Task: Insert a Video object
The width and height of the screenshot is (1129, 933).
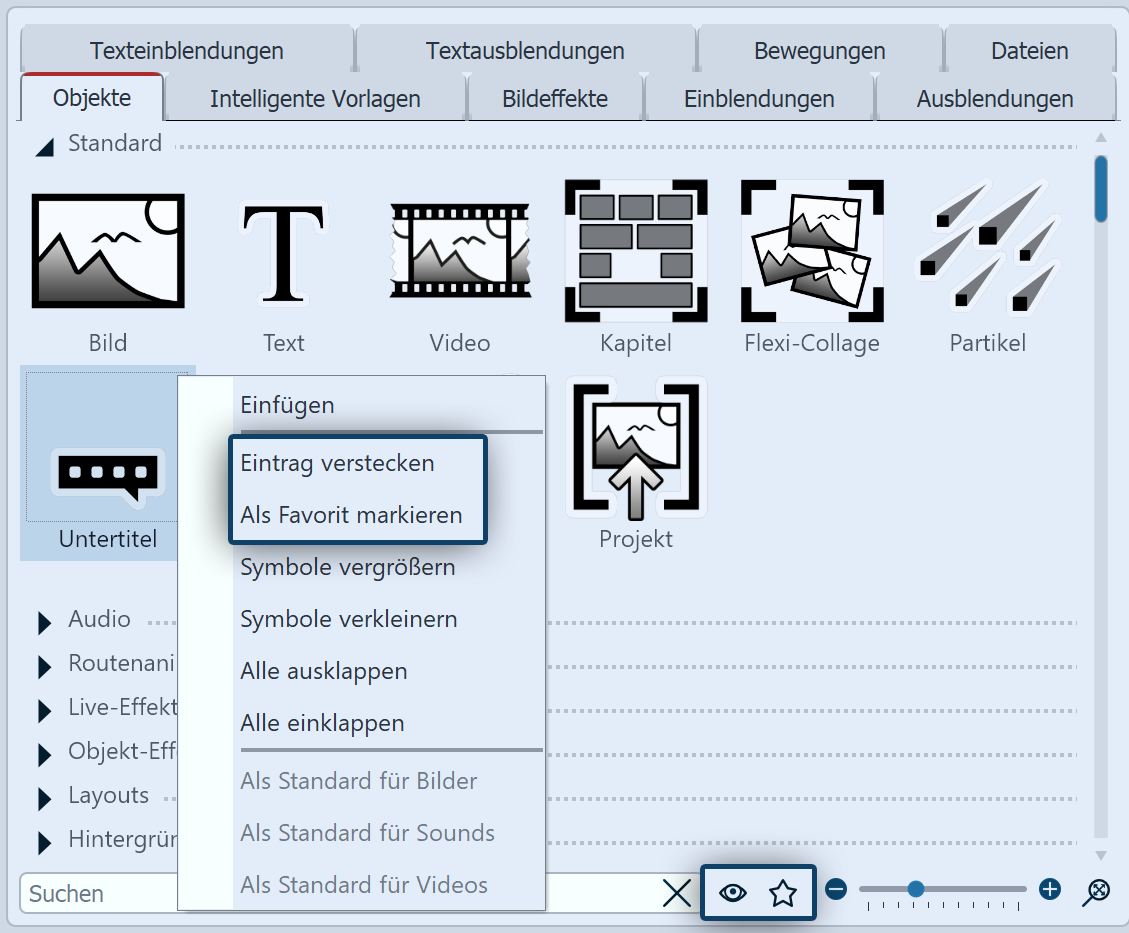Action: [459, 250]
